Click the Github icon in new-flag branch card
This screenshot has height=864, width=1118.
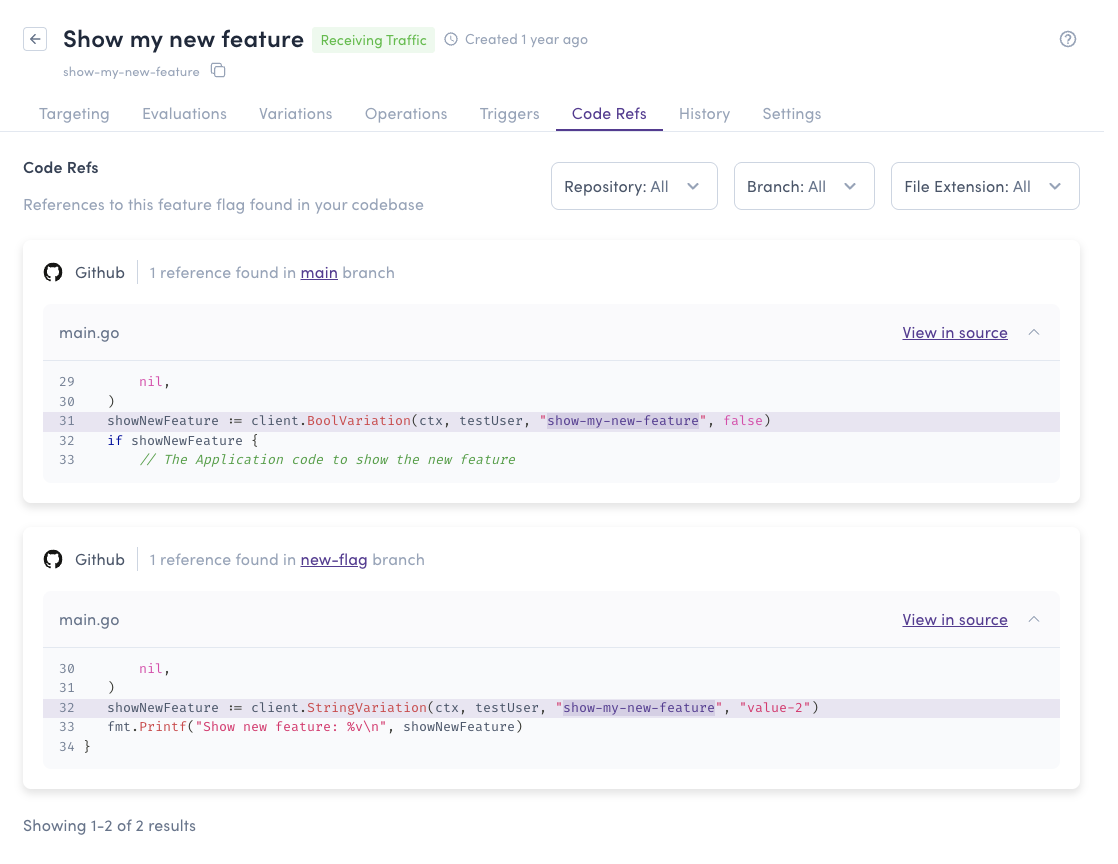[x=53, y=559]
